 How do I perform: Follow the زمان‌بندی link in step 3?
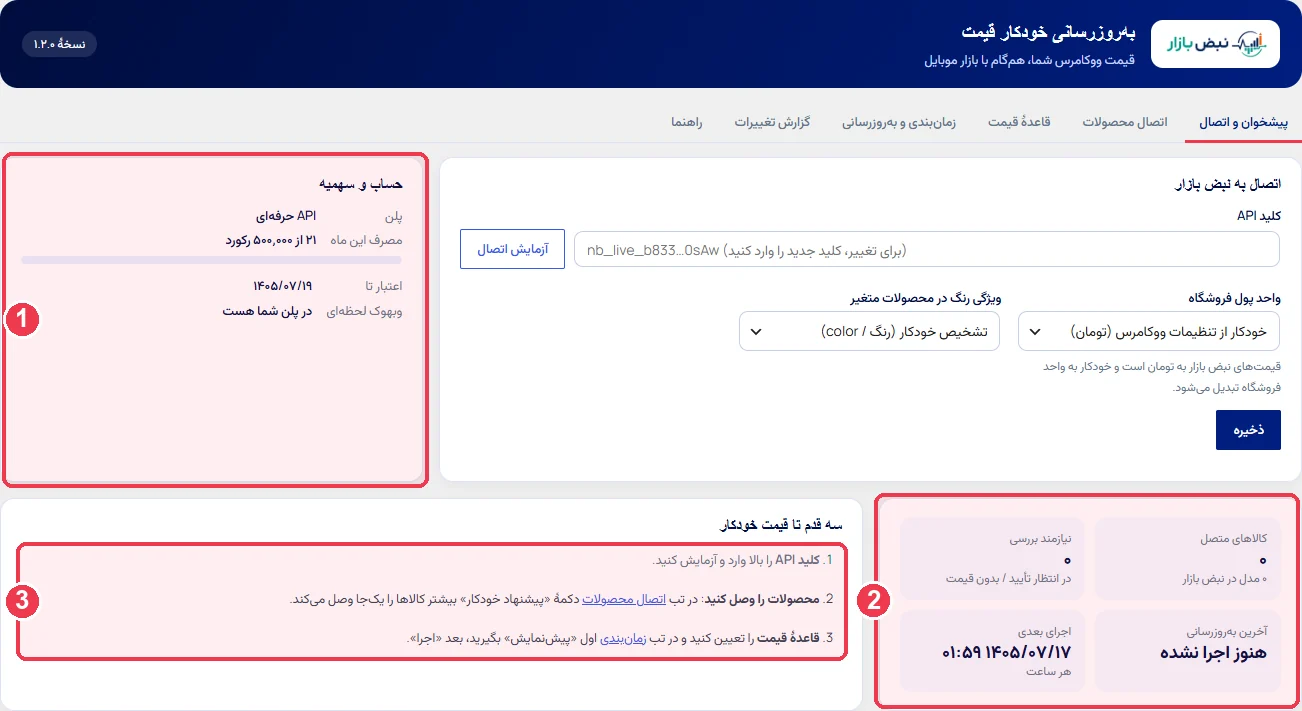click(x=624, y=638)
